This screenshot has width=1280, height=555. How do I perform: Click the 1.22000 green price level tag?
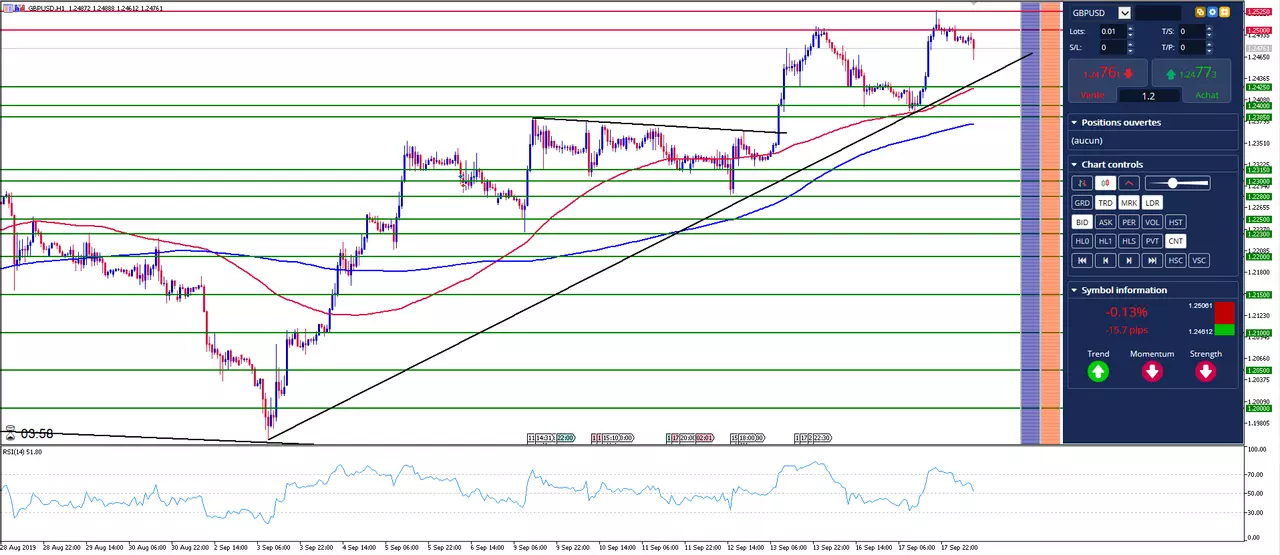coord(1258,257)
